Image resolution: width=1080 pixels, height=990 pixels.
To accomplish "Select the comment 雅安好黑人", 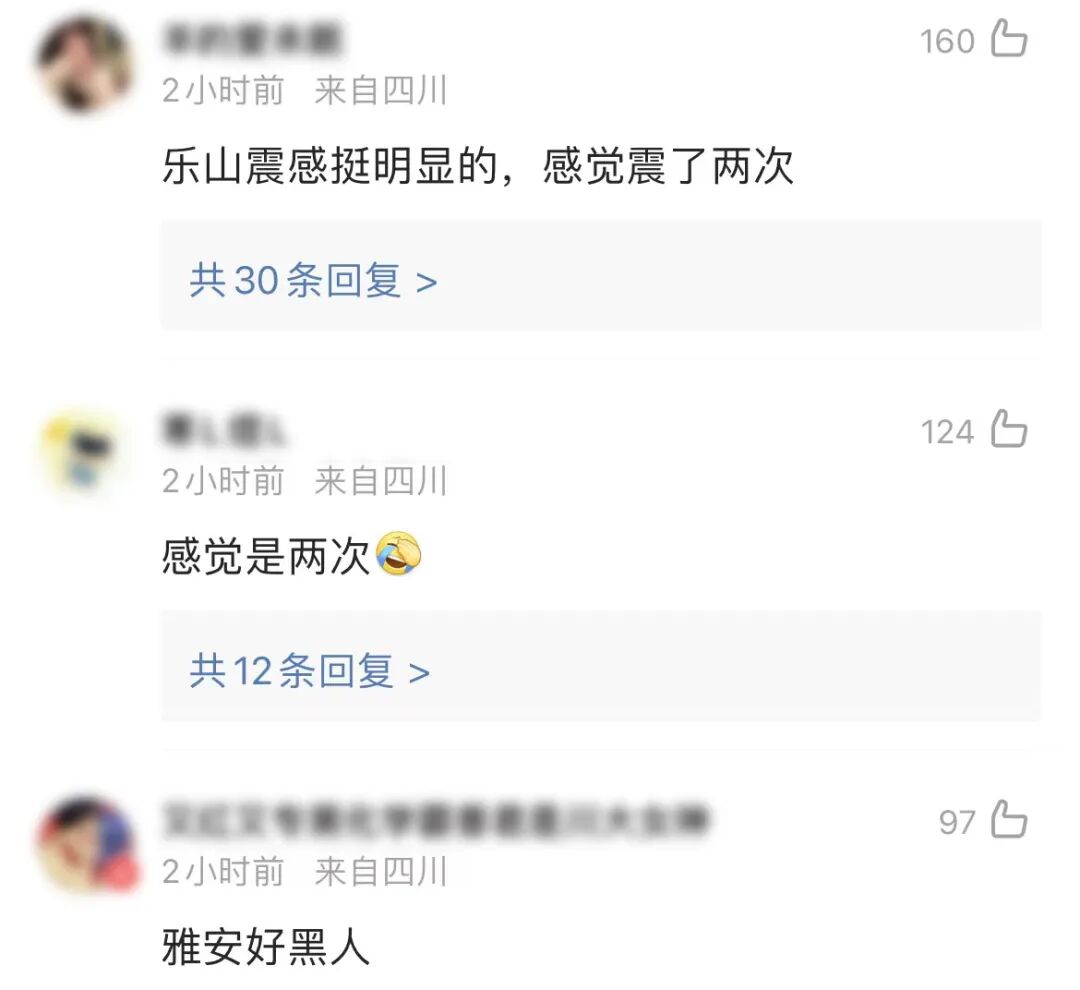I will 266,947.
